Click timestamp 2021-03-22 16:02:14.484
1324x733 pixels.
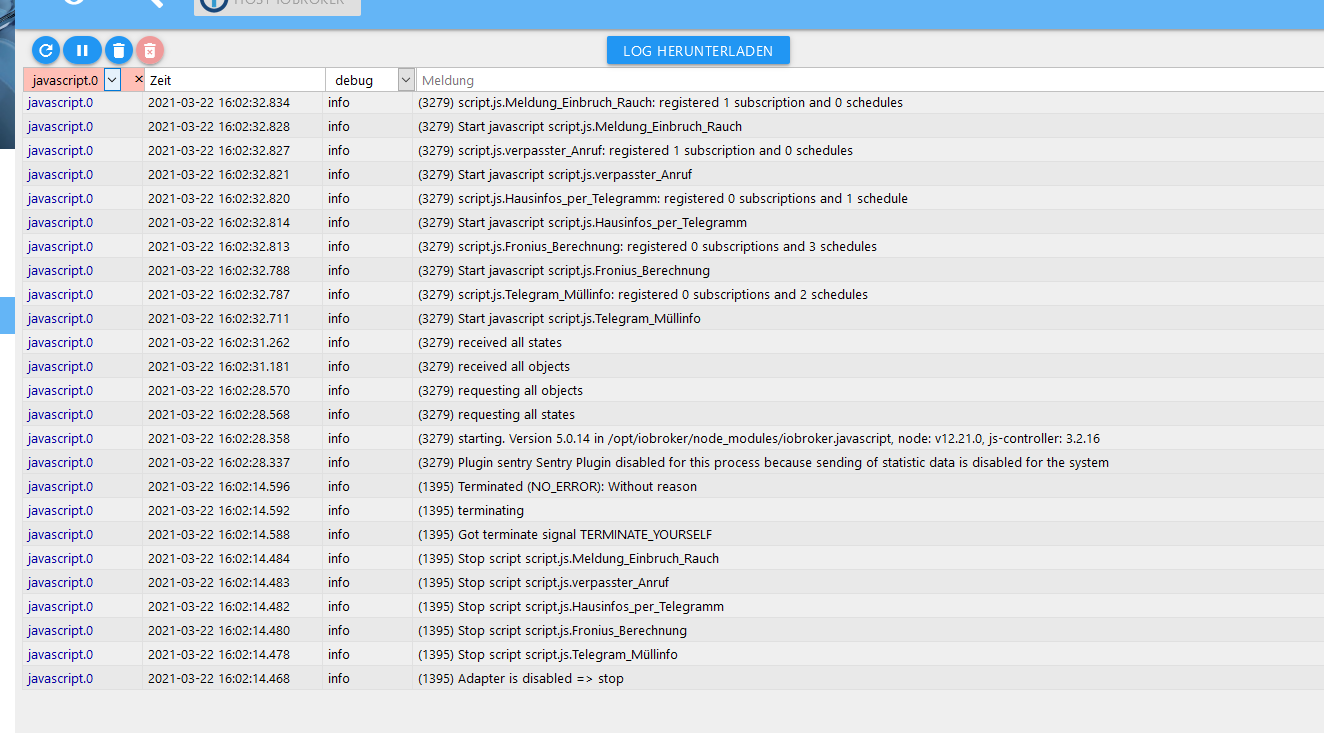tap(219, 559)
